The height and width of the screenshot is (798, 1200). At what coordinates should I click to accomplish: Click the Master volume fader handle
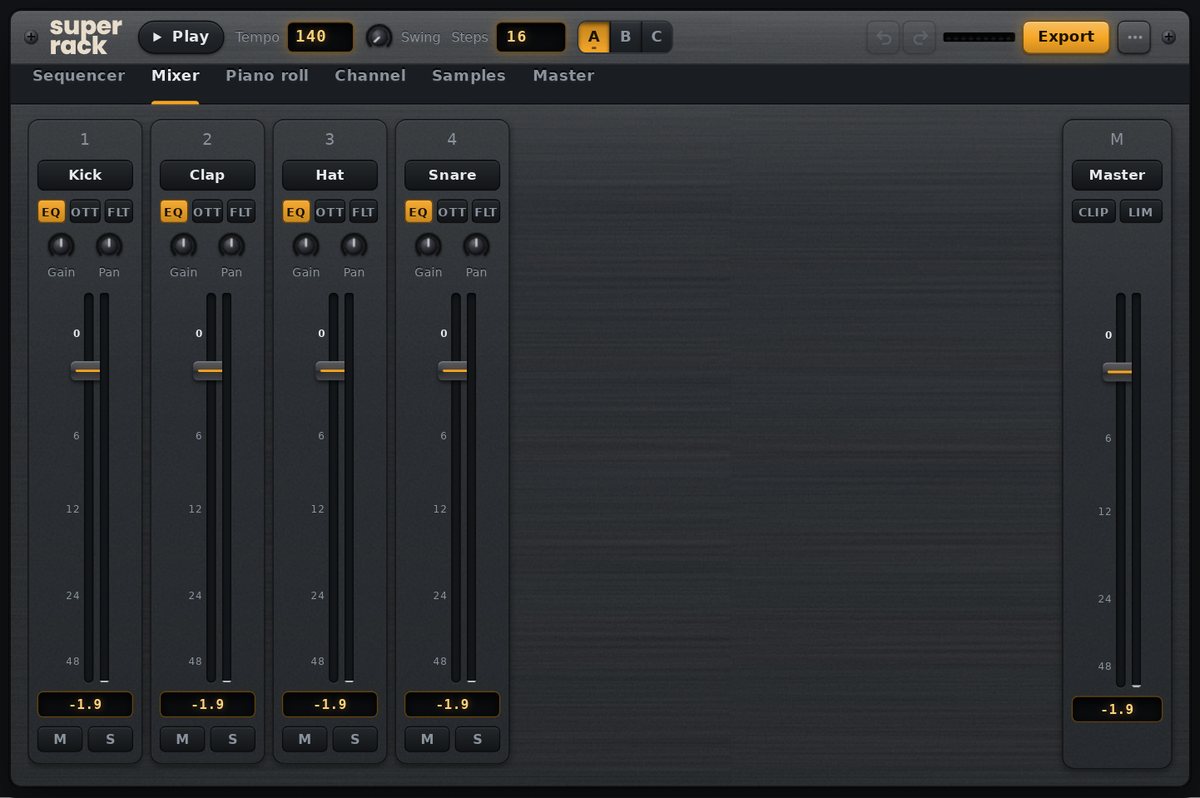[x=1119, y=372]
